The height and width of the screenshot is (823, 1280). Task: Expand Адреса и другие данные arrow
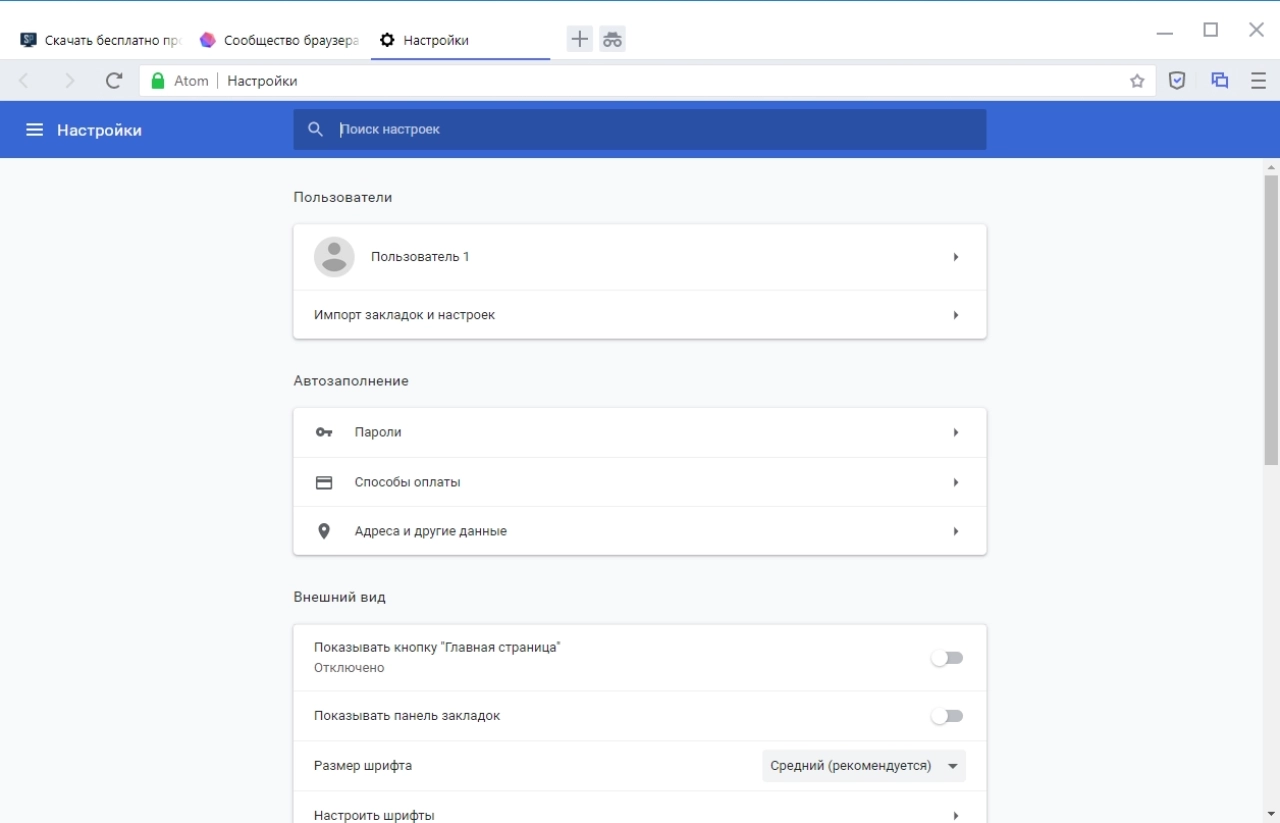956,531
